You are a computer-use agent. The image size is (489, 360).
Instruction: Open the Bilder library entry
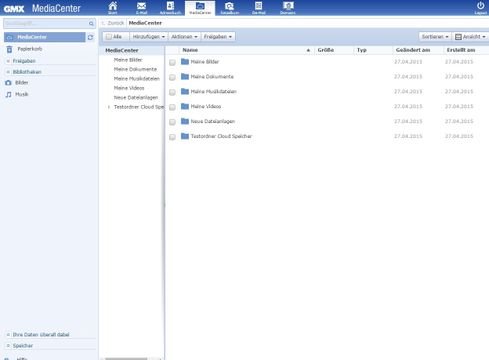(22, 83)
